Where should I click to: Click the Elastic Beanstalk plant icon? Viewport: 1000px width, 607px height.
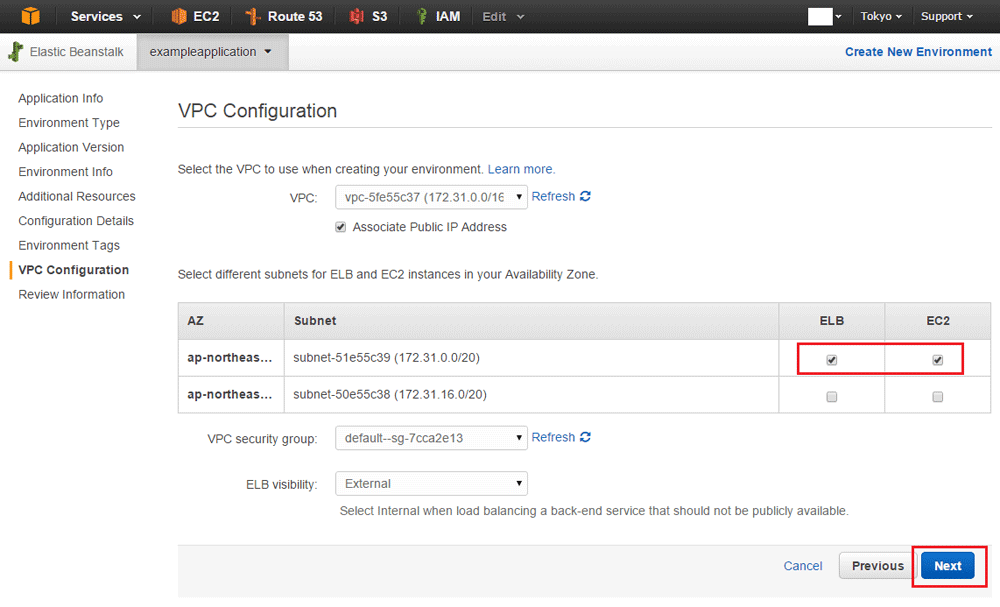16,52
